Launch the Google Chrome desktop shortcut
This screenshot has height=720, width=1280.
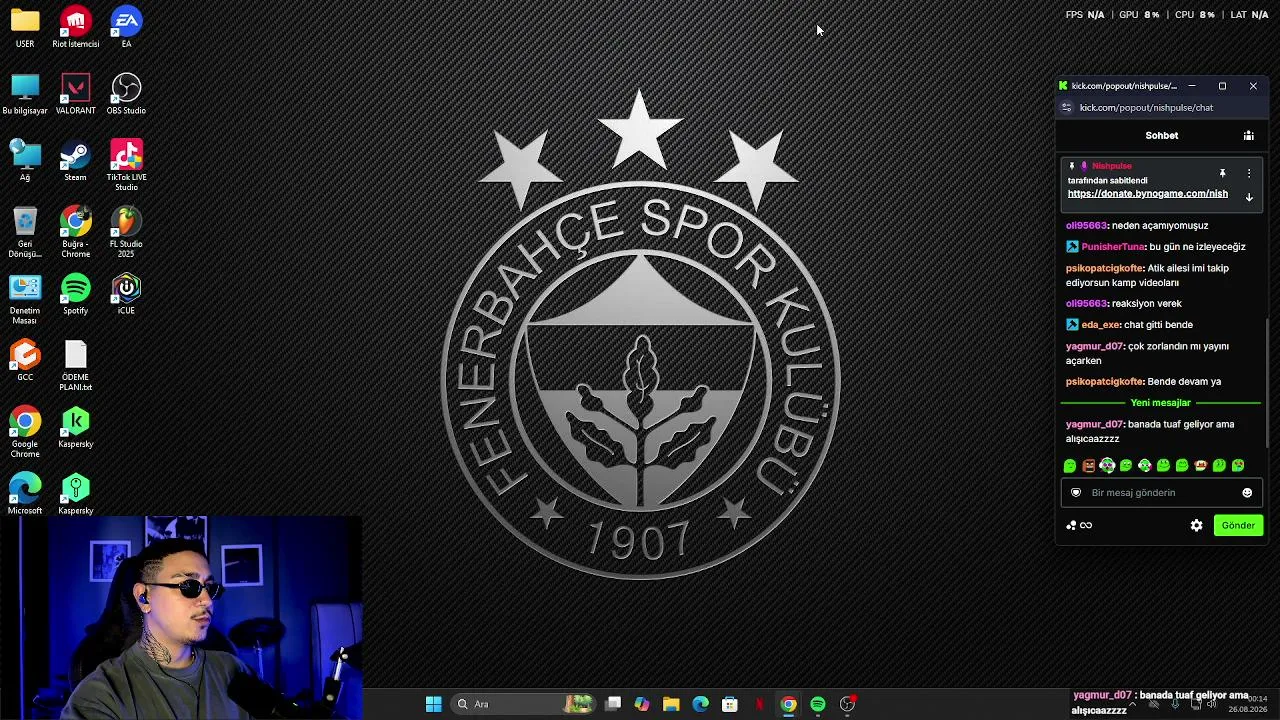25,432
